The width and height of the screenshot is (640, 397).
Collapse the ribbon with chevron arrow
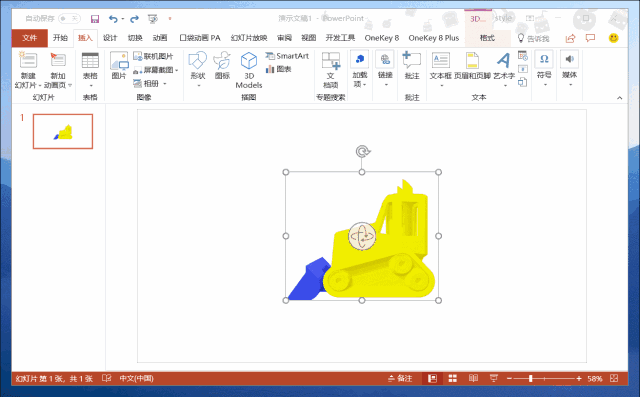coord(620,98)
